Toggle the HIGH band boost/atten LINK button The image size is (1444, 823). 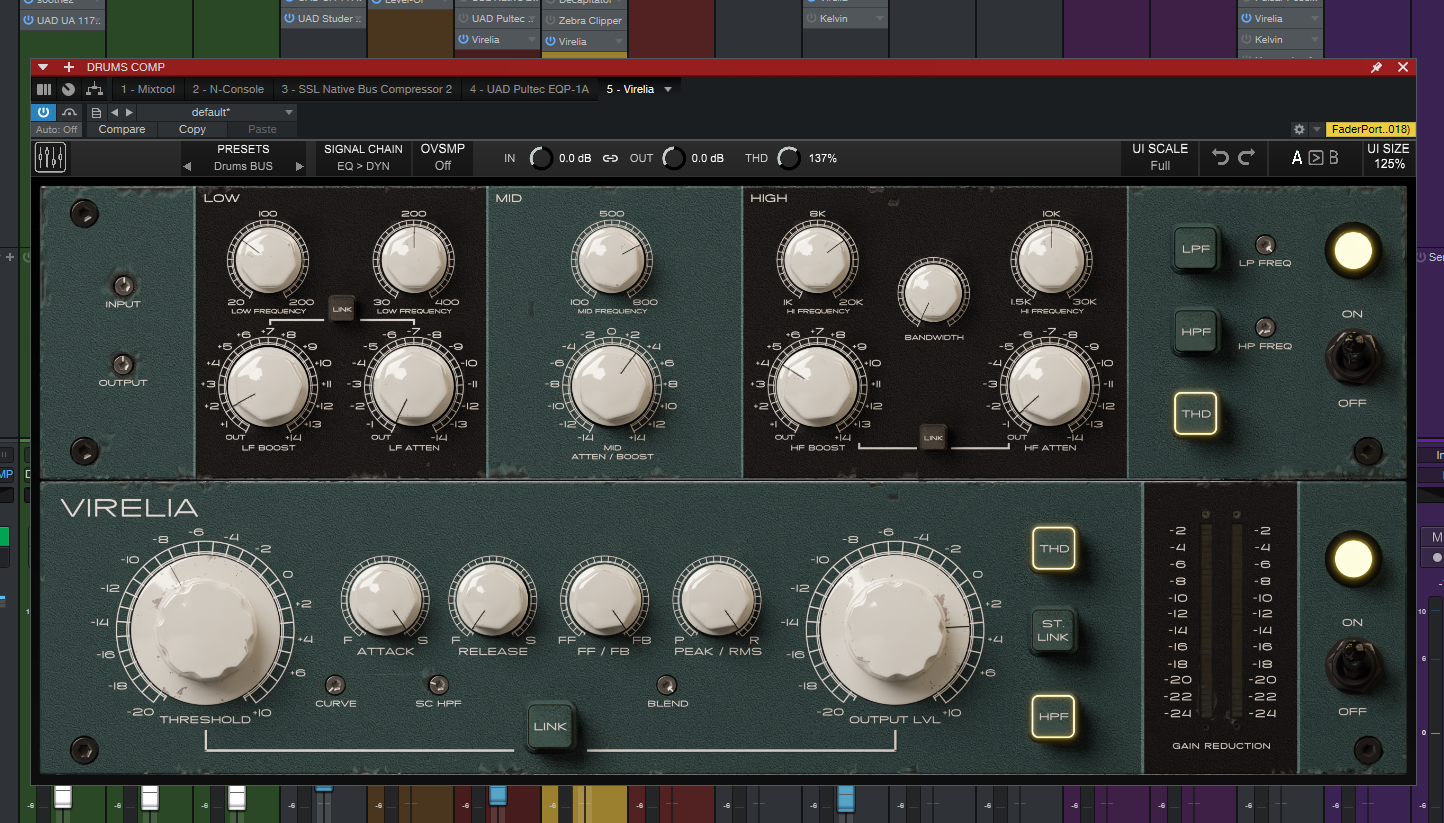point(934,437)
